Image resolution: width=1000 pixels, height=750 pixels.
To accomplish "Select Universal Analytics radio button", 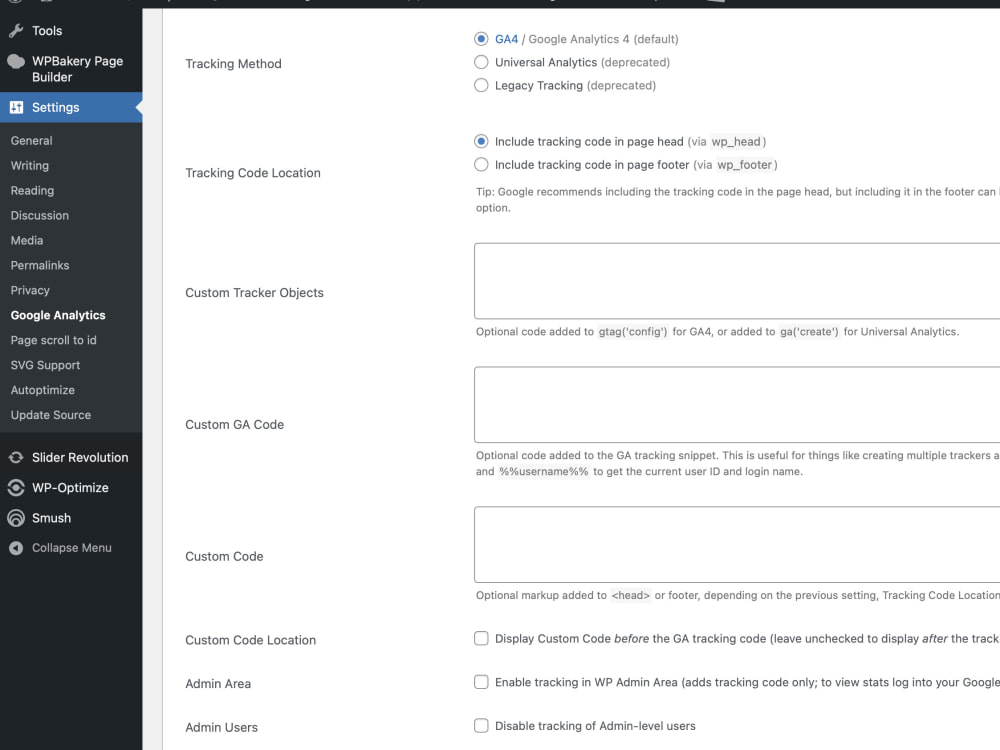I will pos(482,62).
